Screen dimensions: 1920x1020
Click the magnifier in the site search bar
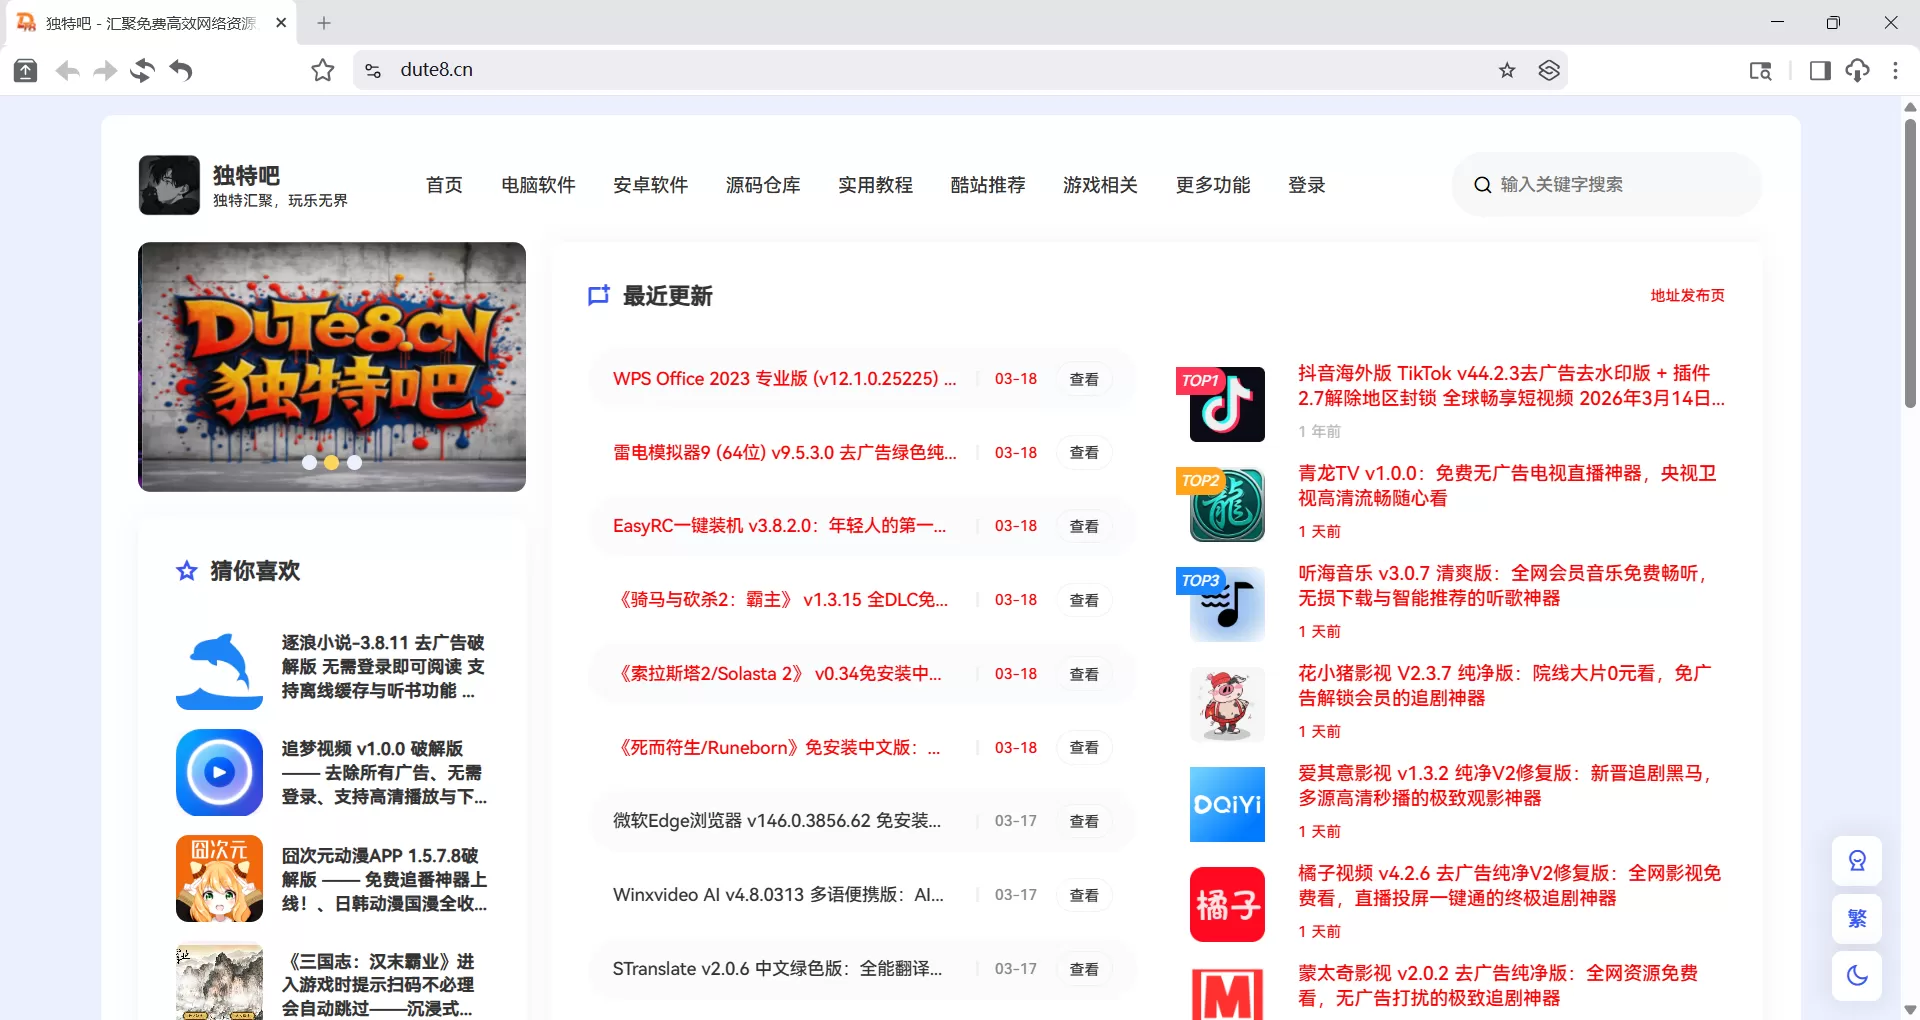(1483, 185)
